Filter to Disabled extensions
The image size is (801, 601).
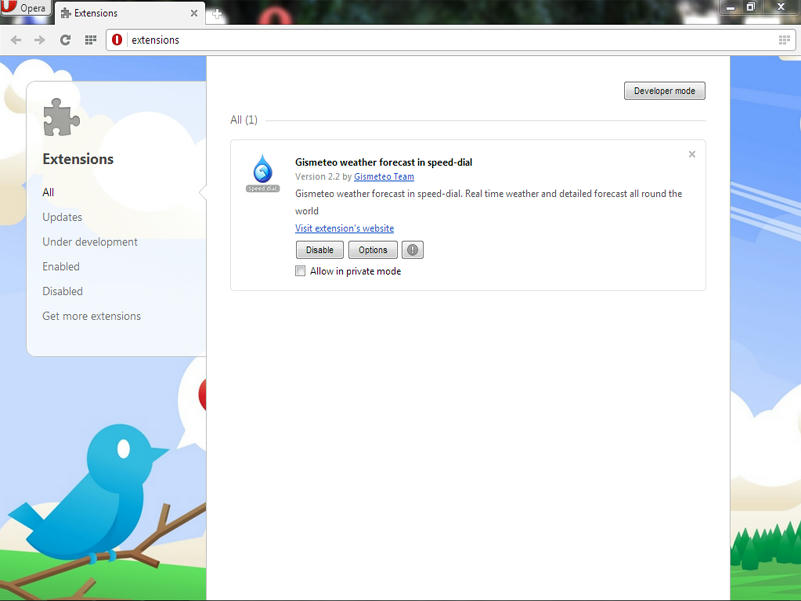pos(62,291)
